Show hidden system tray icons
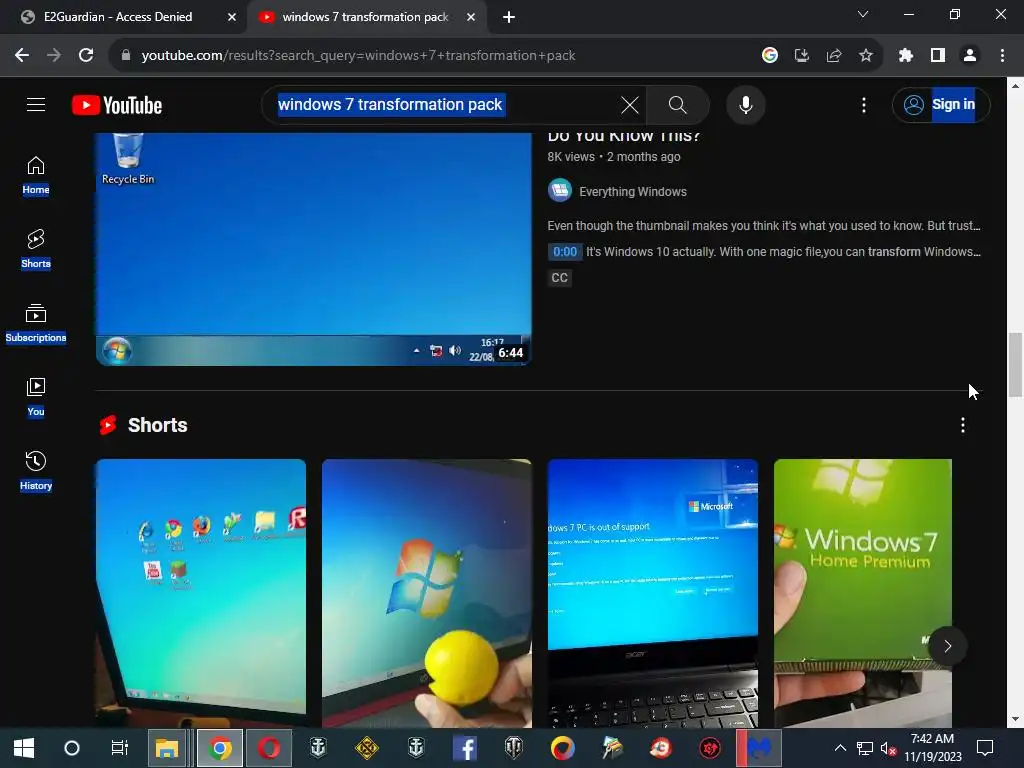This screenshot has width=1024, height=768. 840,748
